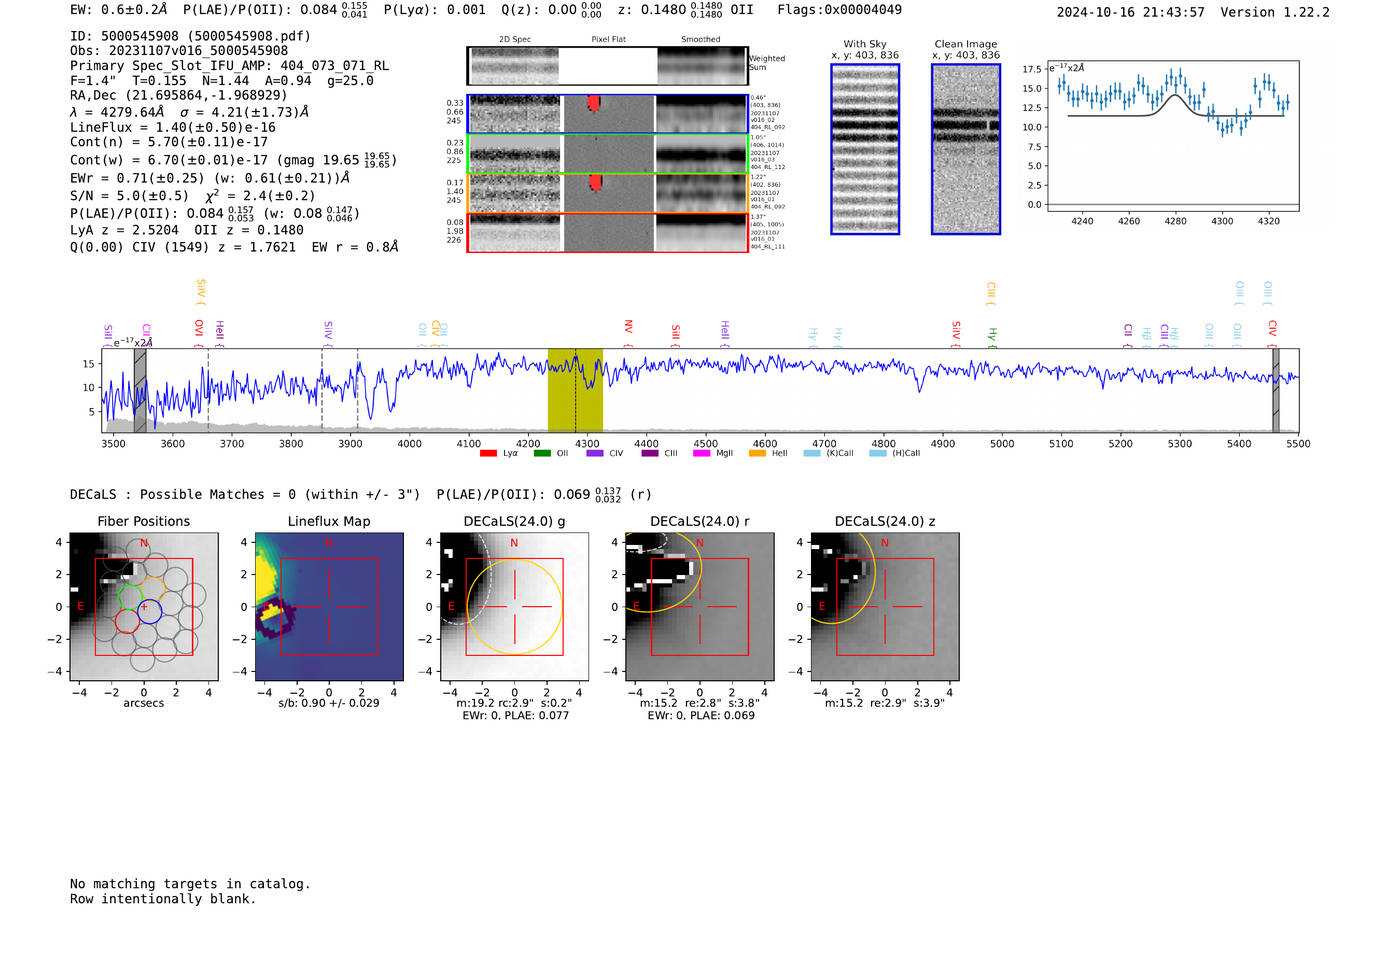
Task: Click the gray hatched band near 5460
Action: [1275, 390]
